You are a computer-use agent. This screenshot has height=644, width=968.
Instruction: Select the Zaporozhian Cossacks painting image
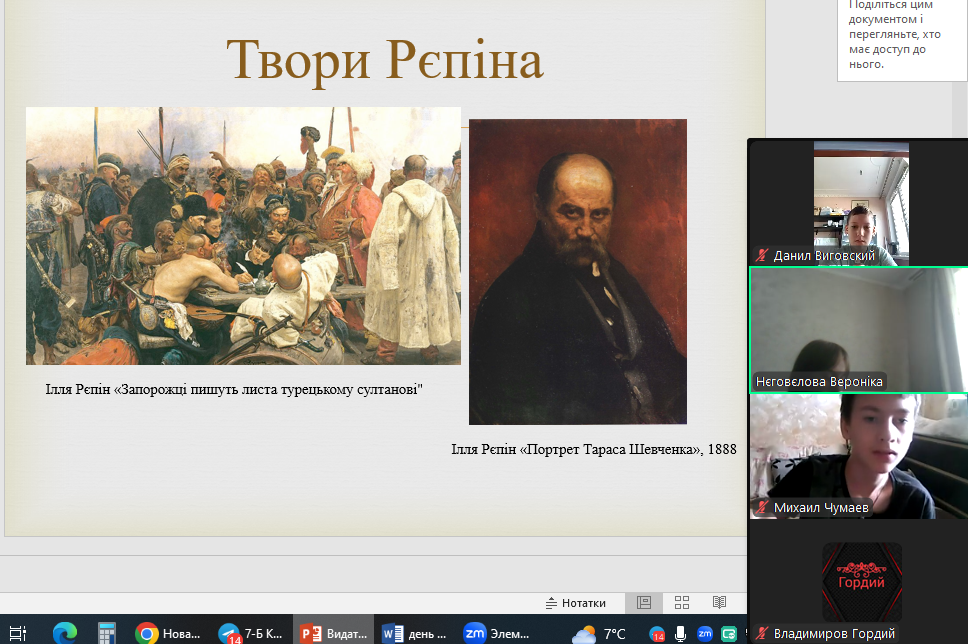(x=243, y=236)
